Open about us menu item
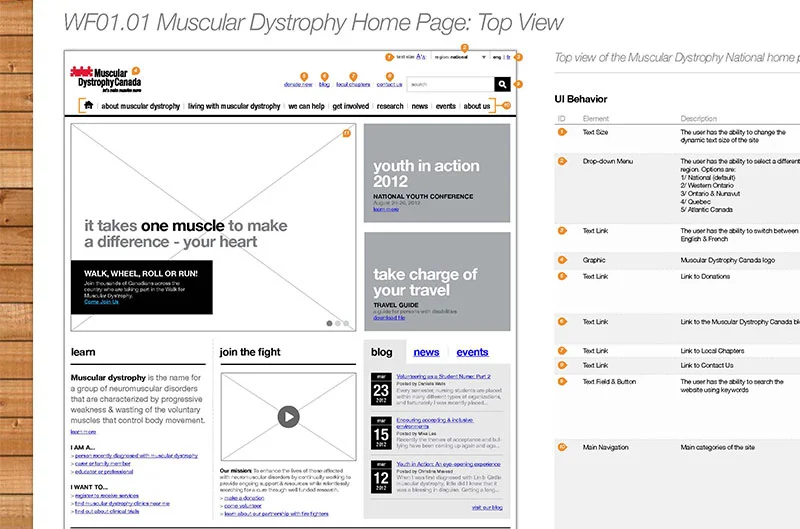The width and height of the screenshot is (800, 529). [477, 106]
